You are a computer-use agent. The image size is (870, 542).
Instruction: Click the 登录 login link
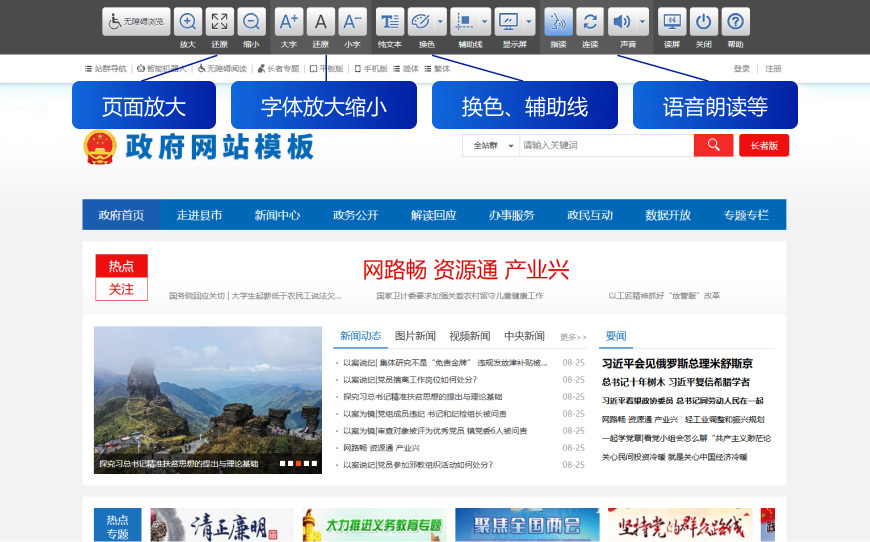click(x=741, y=69)
